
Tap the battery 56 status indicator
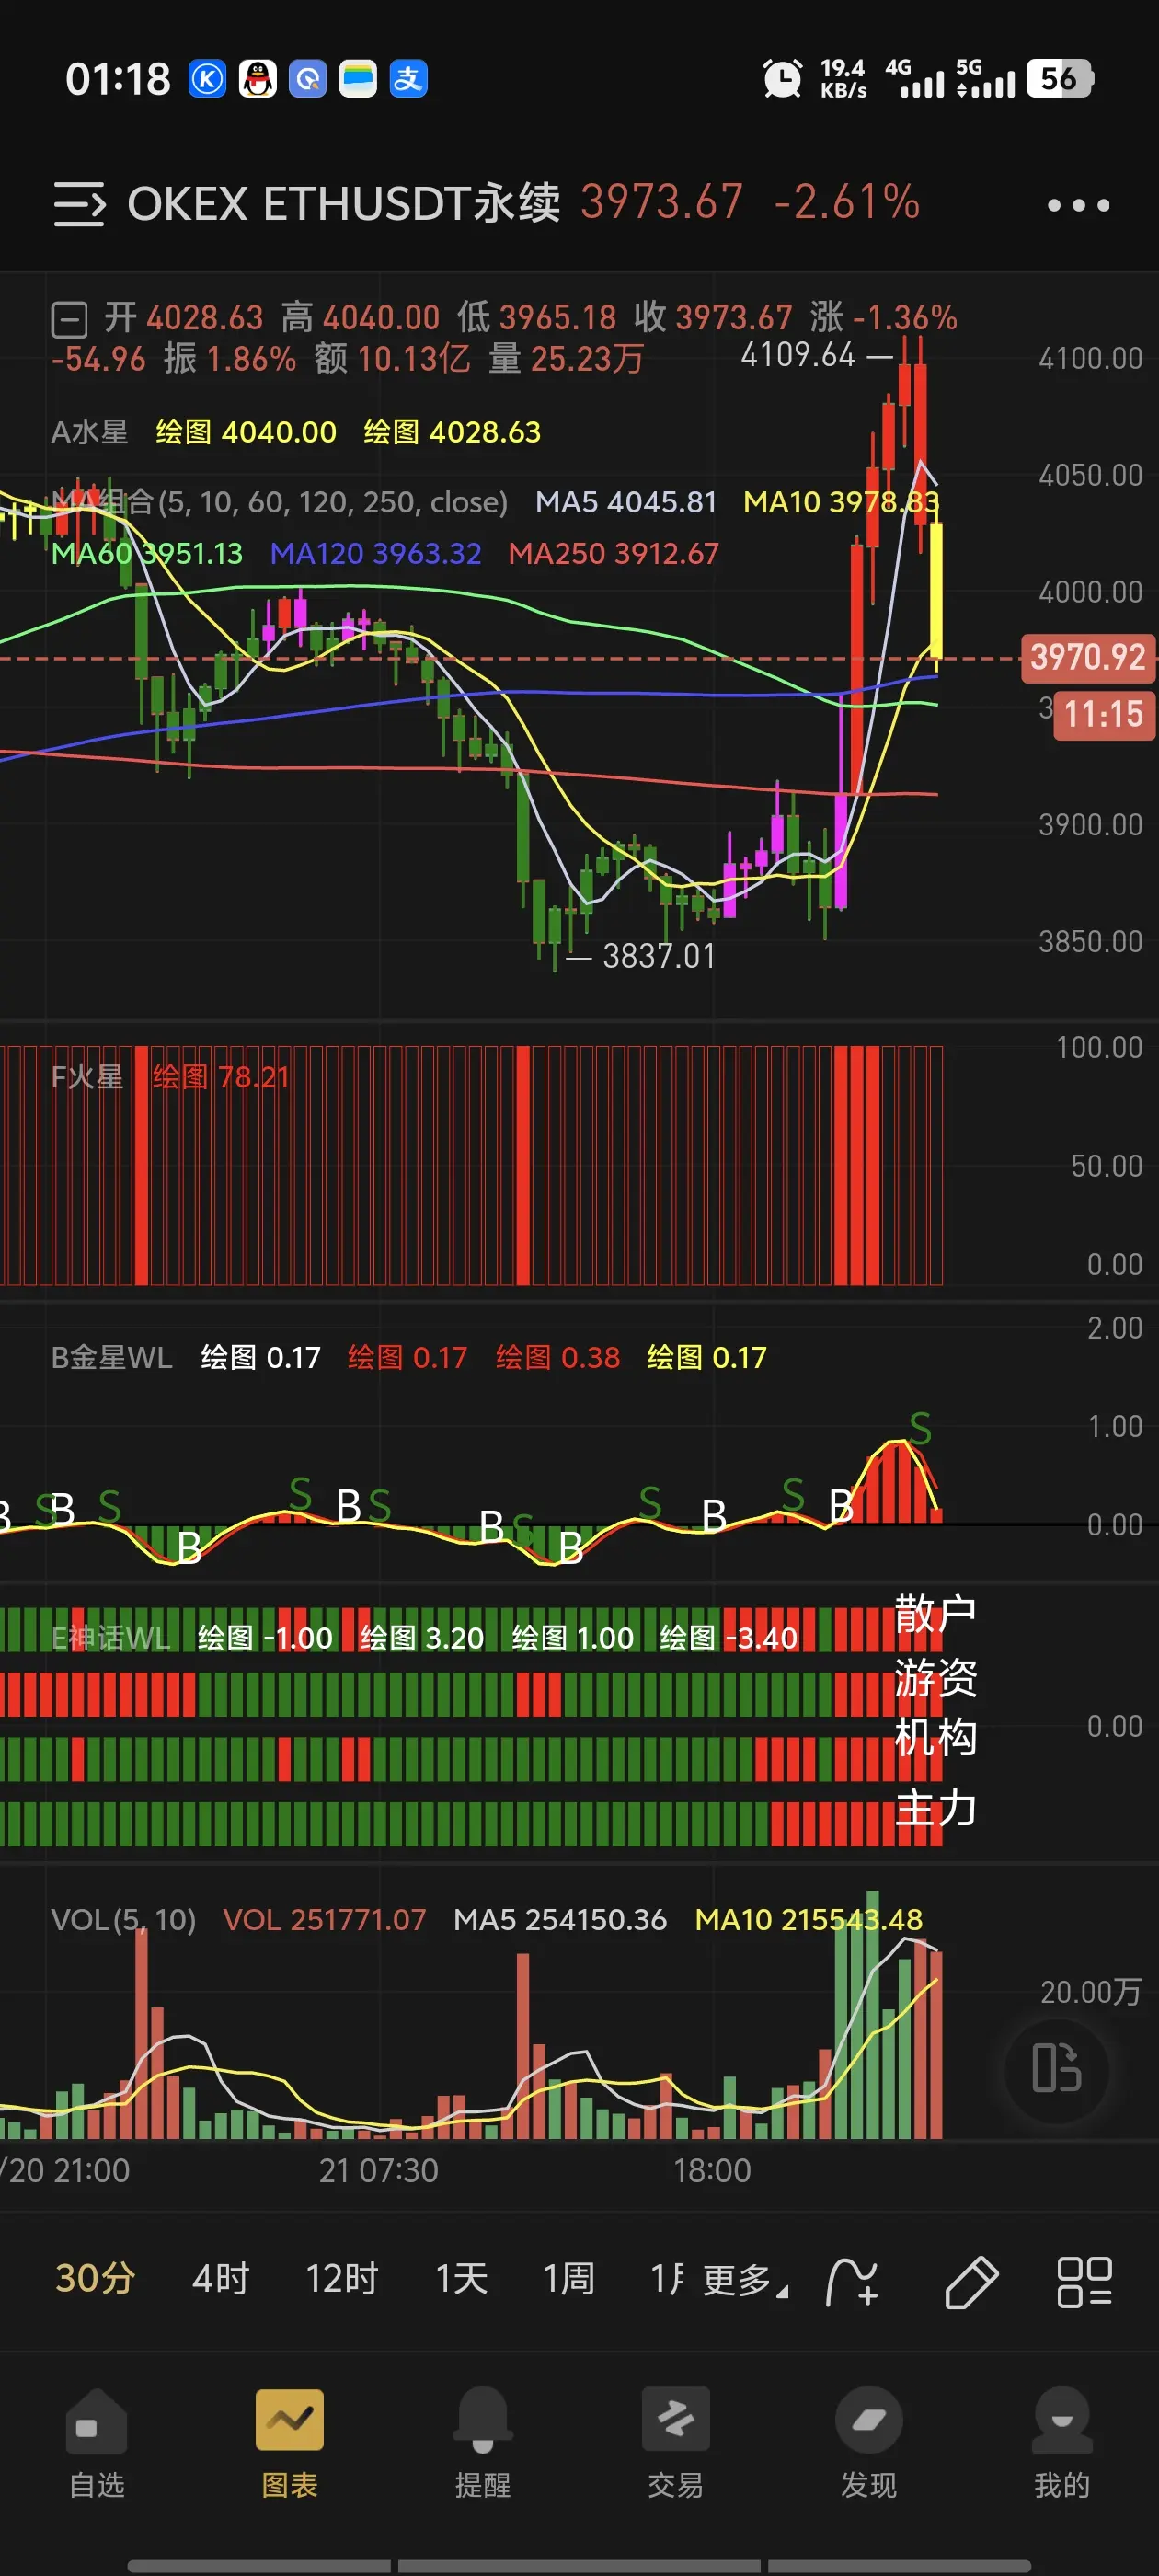pyautogui.click(x=1060, y=78)
